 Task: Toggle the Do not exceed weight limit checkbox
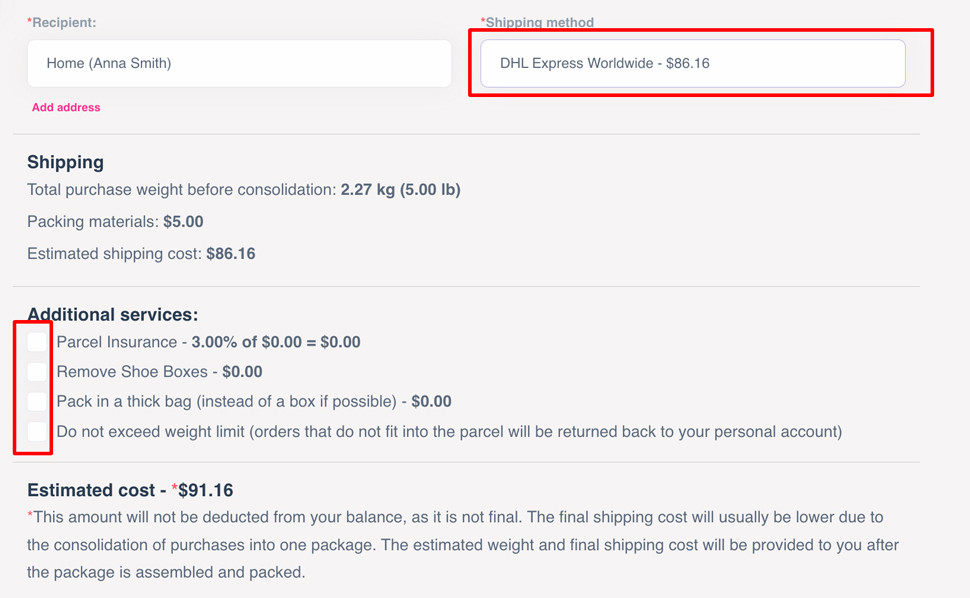(37, 432)
